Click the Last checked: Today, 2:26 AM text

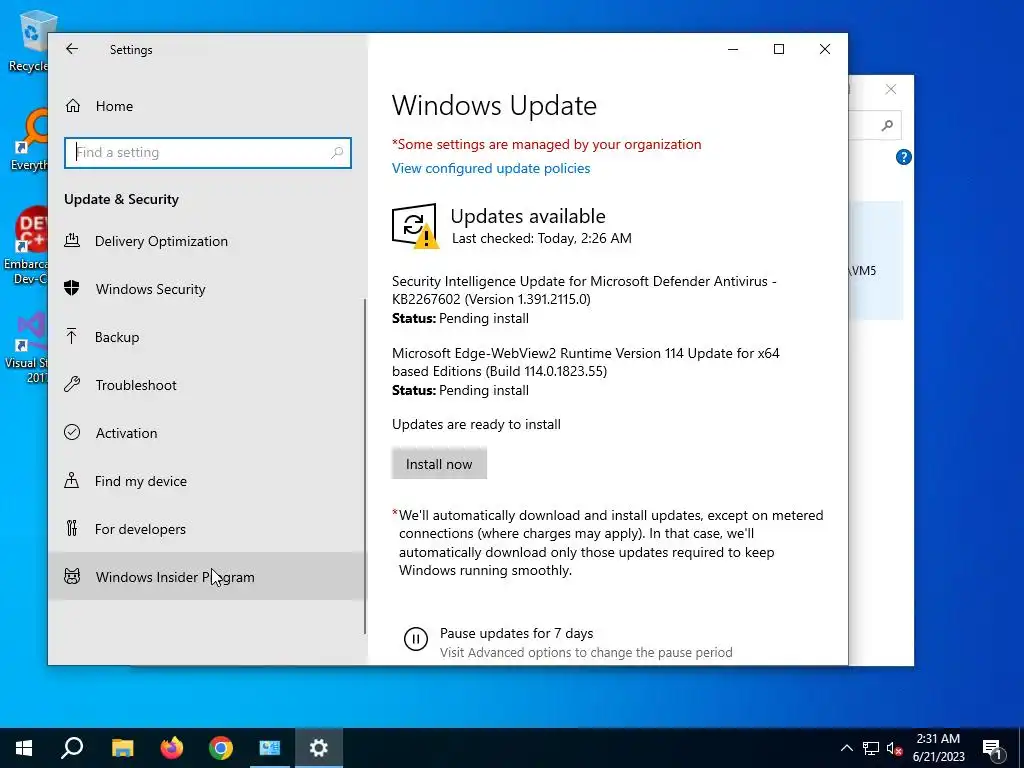coord(542,238)
